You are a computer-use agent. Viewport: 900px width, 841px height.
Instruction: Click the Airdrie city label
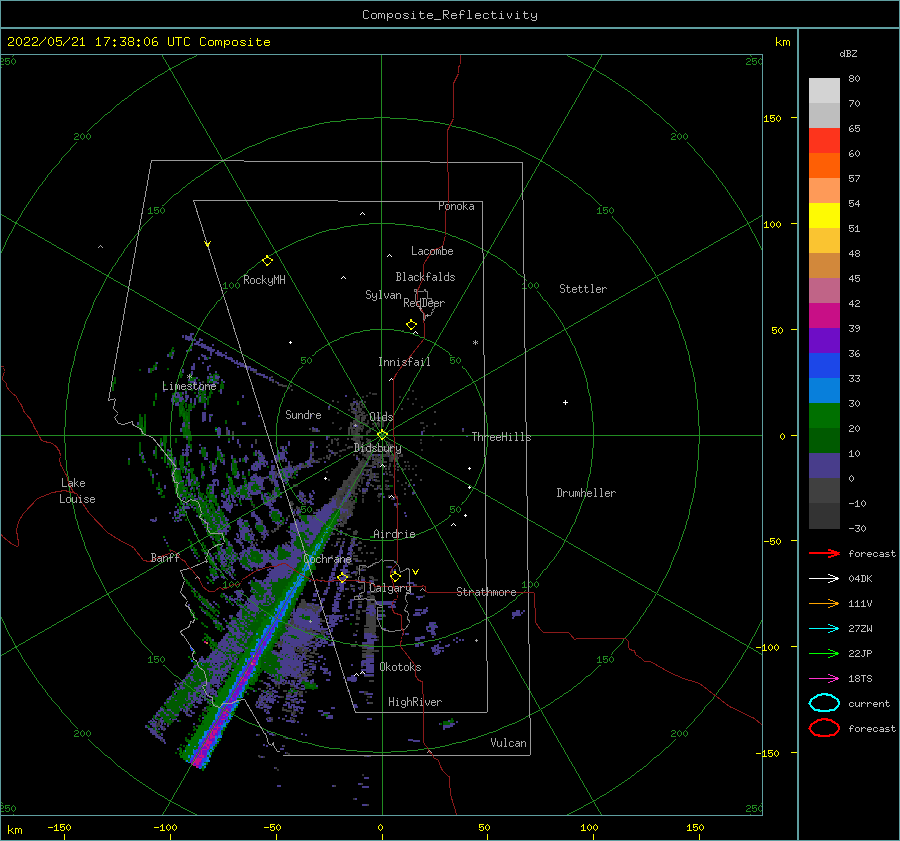(394, 534)
